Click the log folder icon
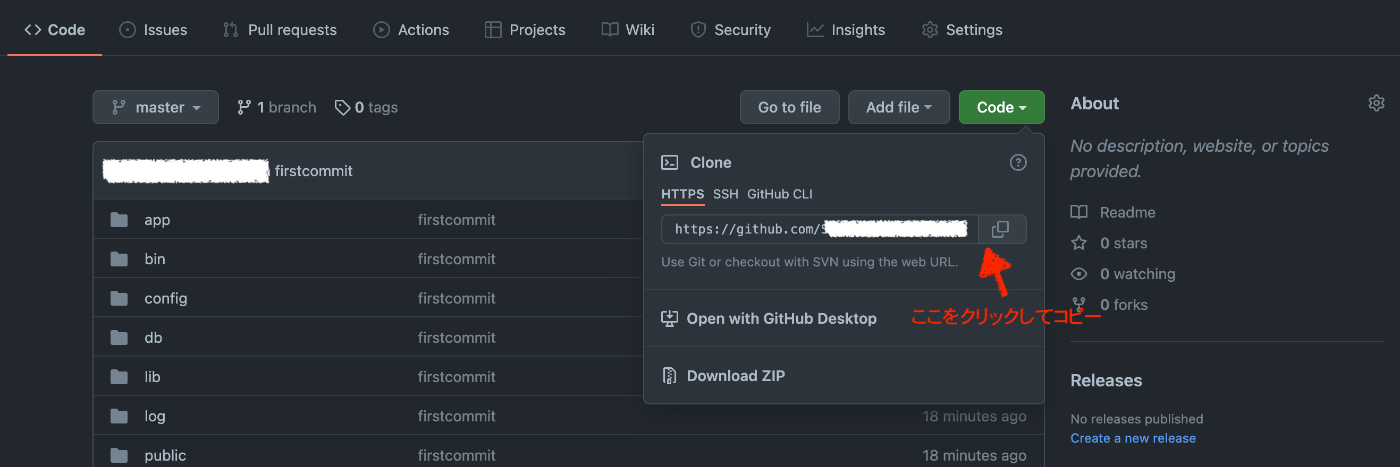 click(120, 416)
